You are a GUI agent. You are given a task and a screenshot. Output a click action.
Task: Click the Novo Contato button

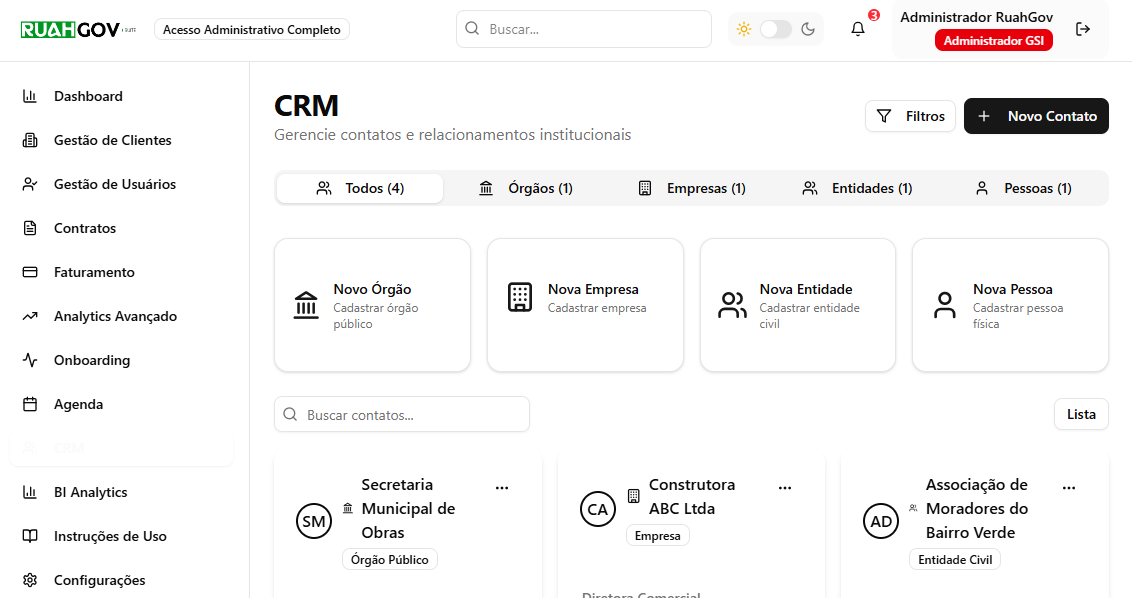pos(1036,116)
